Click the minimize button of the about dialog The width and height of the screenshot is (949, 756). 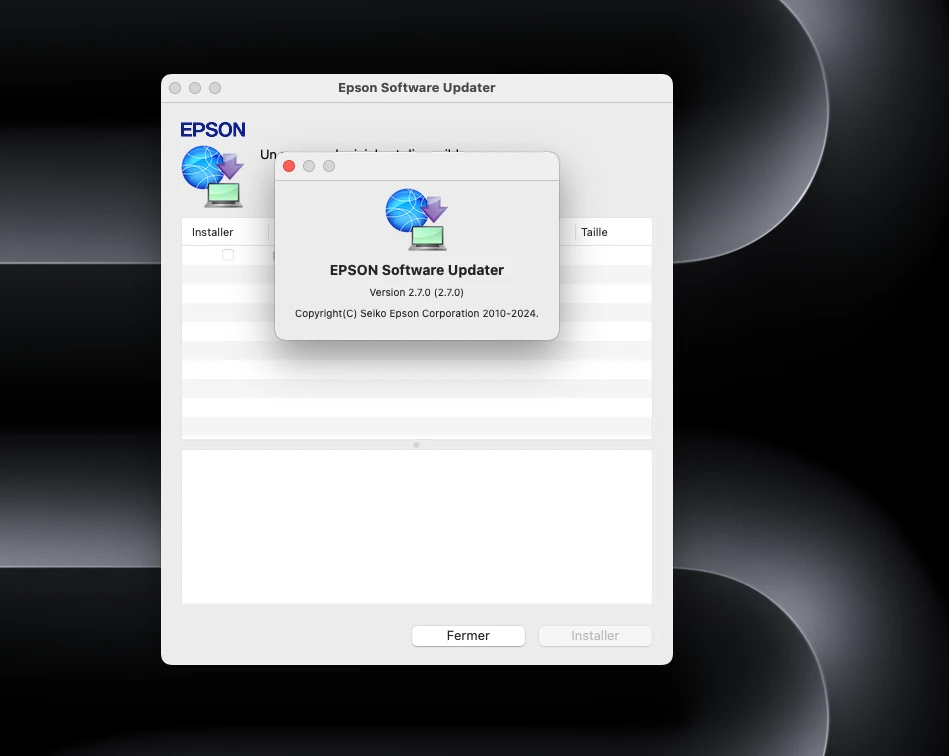tap(309, 166)
